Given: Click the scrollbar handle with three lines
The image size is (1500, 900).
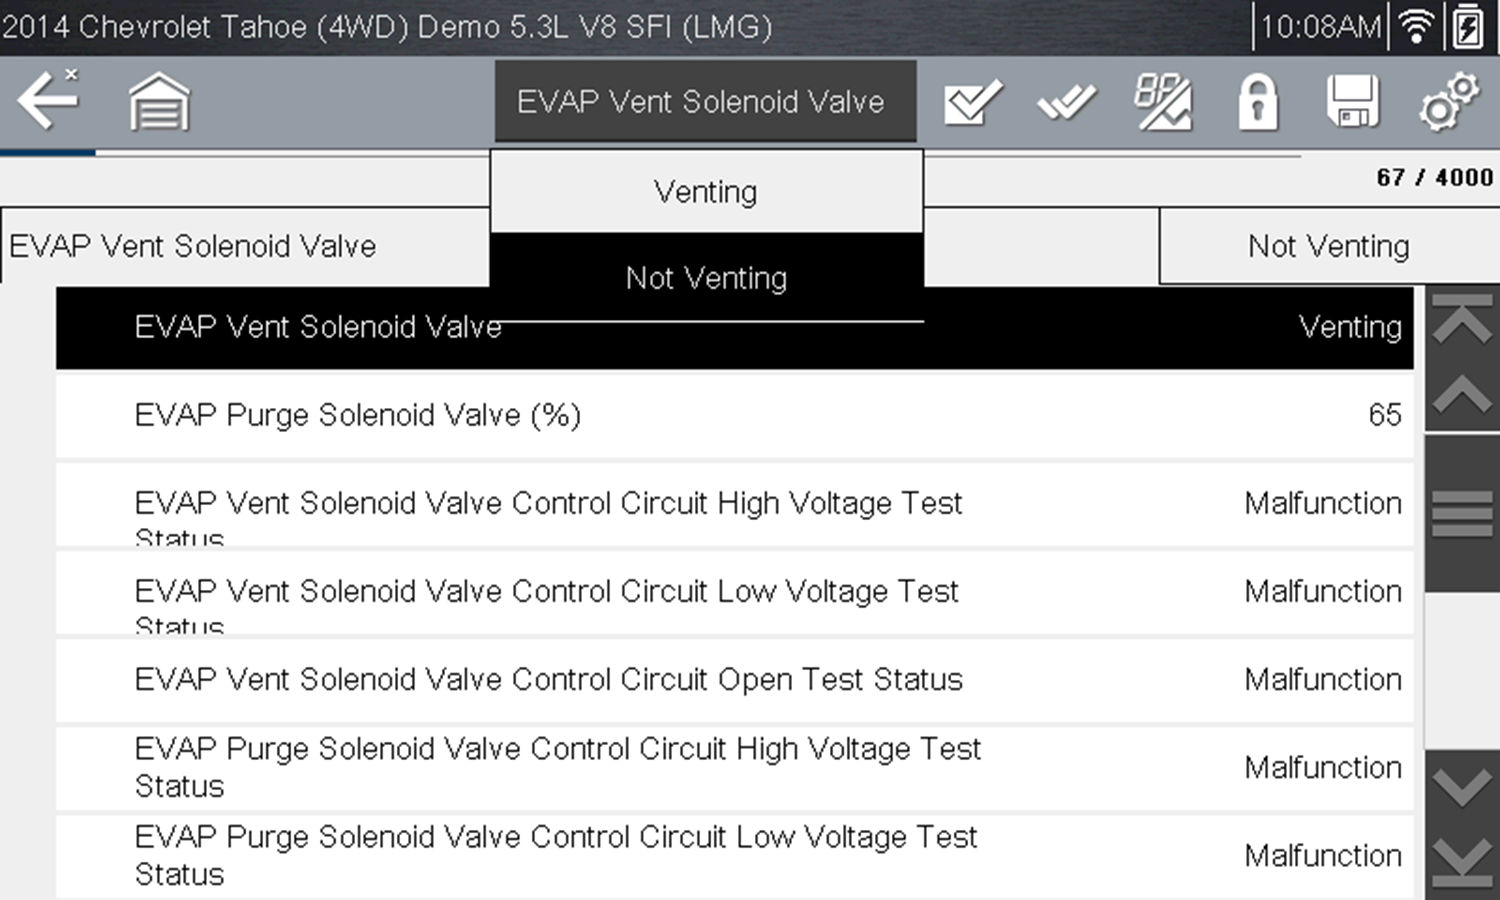Looking at the screenshot, I should click(x=1462, y=512).
